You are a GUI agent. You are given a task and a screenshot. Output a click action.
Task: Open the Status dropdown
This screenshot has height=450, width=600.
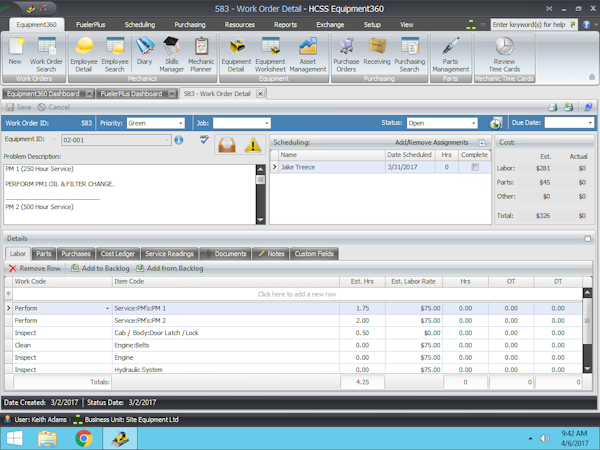pos(473,123)
